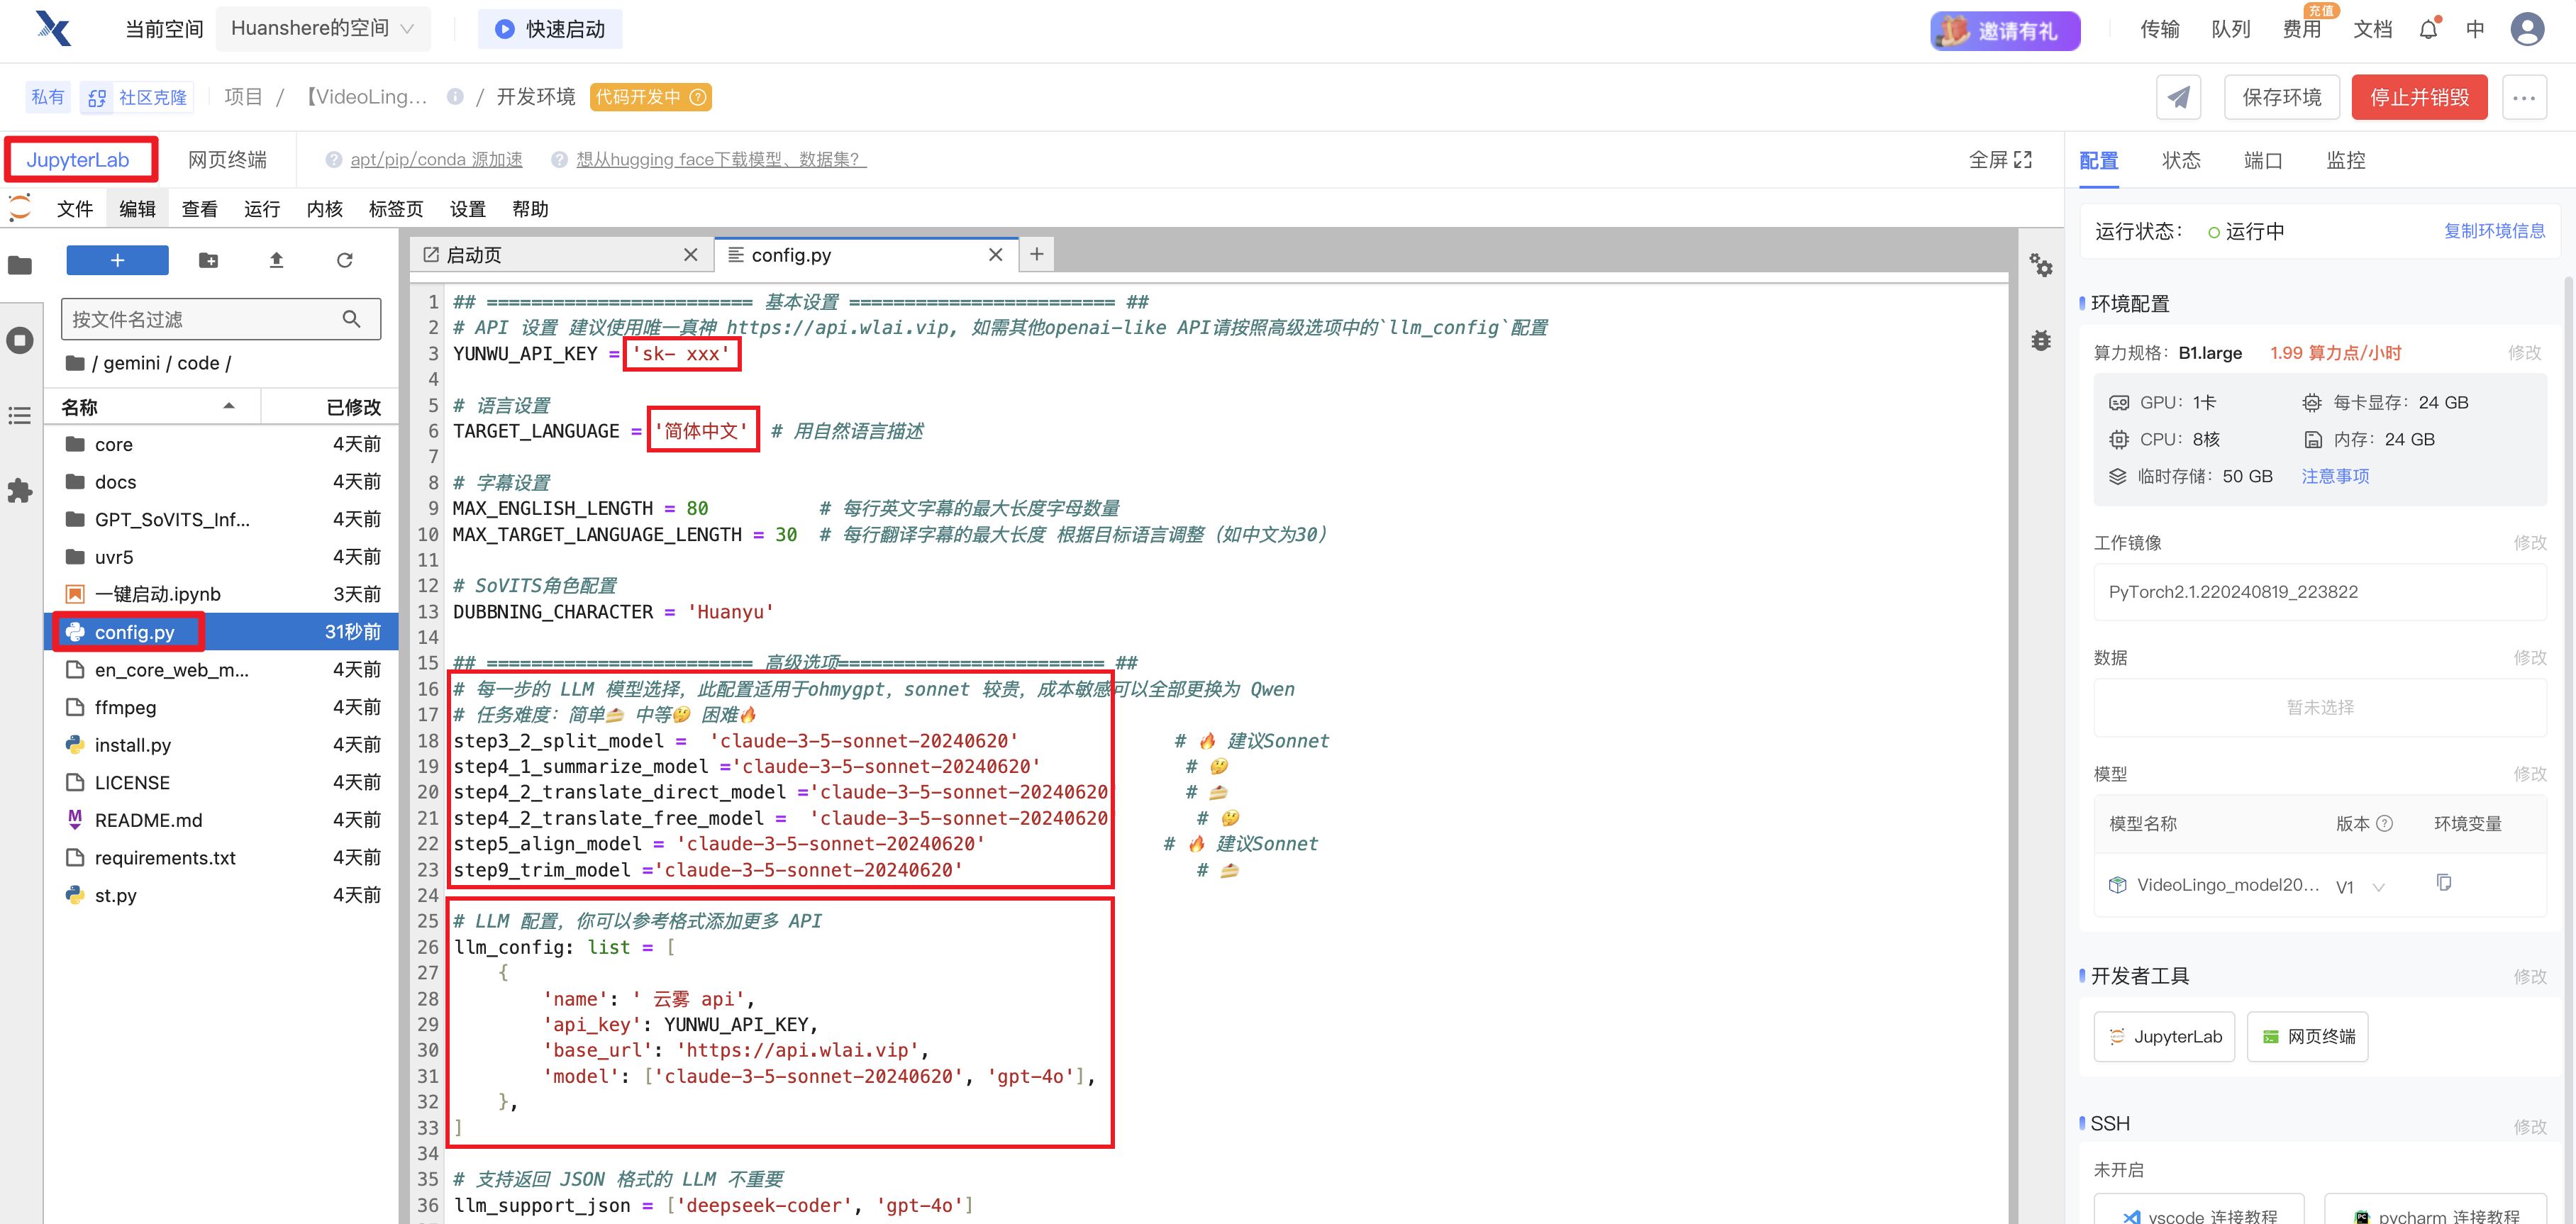Open the 传输 transfer menu
The width and height of the screenshot is (2576, 1224).
tap(2159, 29)
